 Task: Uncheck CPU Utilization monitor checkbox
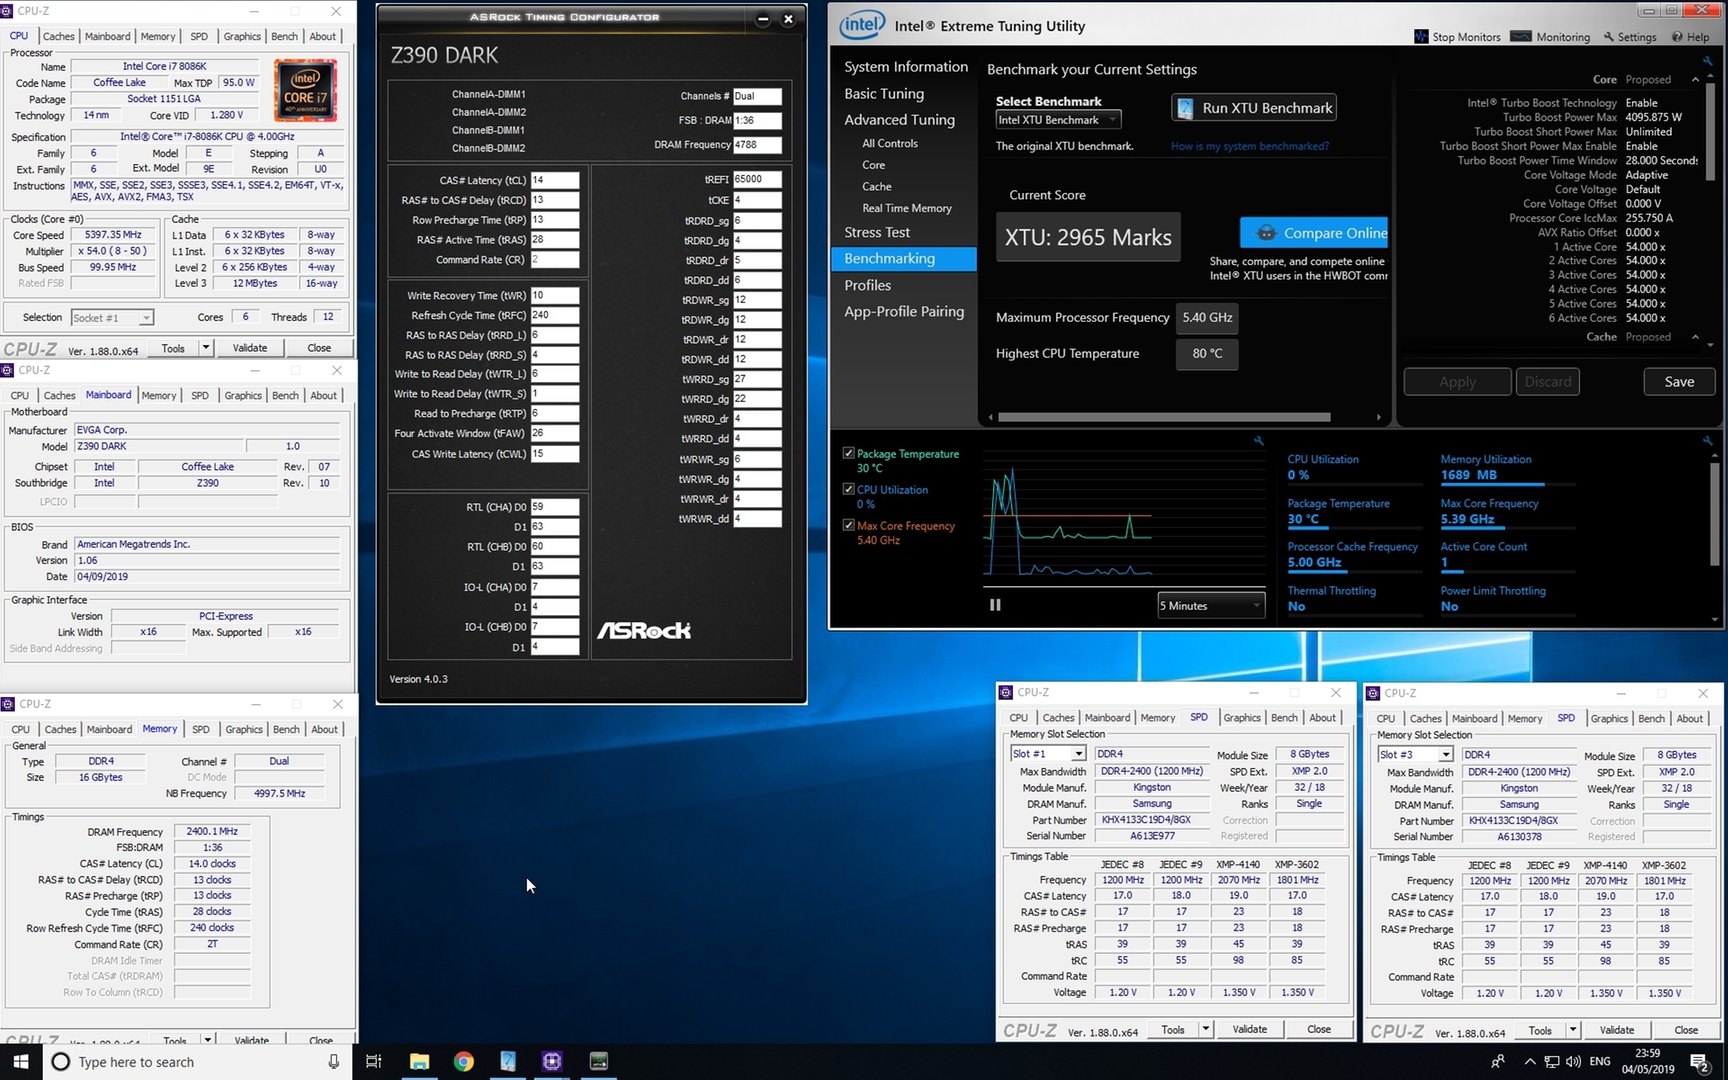point(849,489)
